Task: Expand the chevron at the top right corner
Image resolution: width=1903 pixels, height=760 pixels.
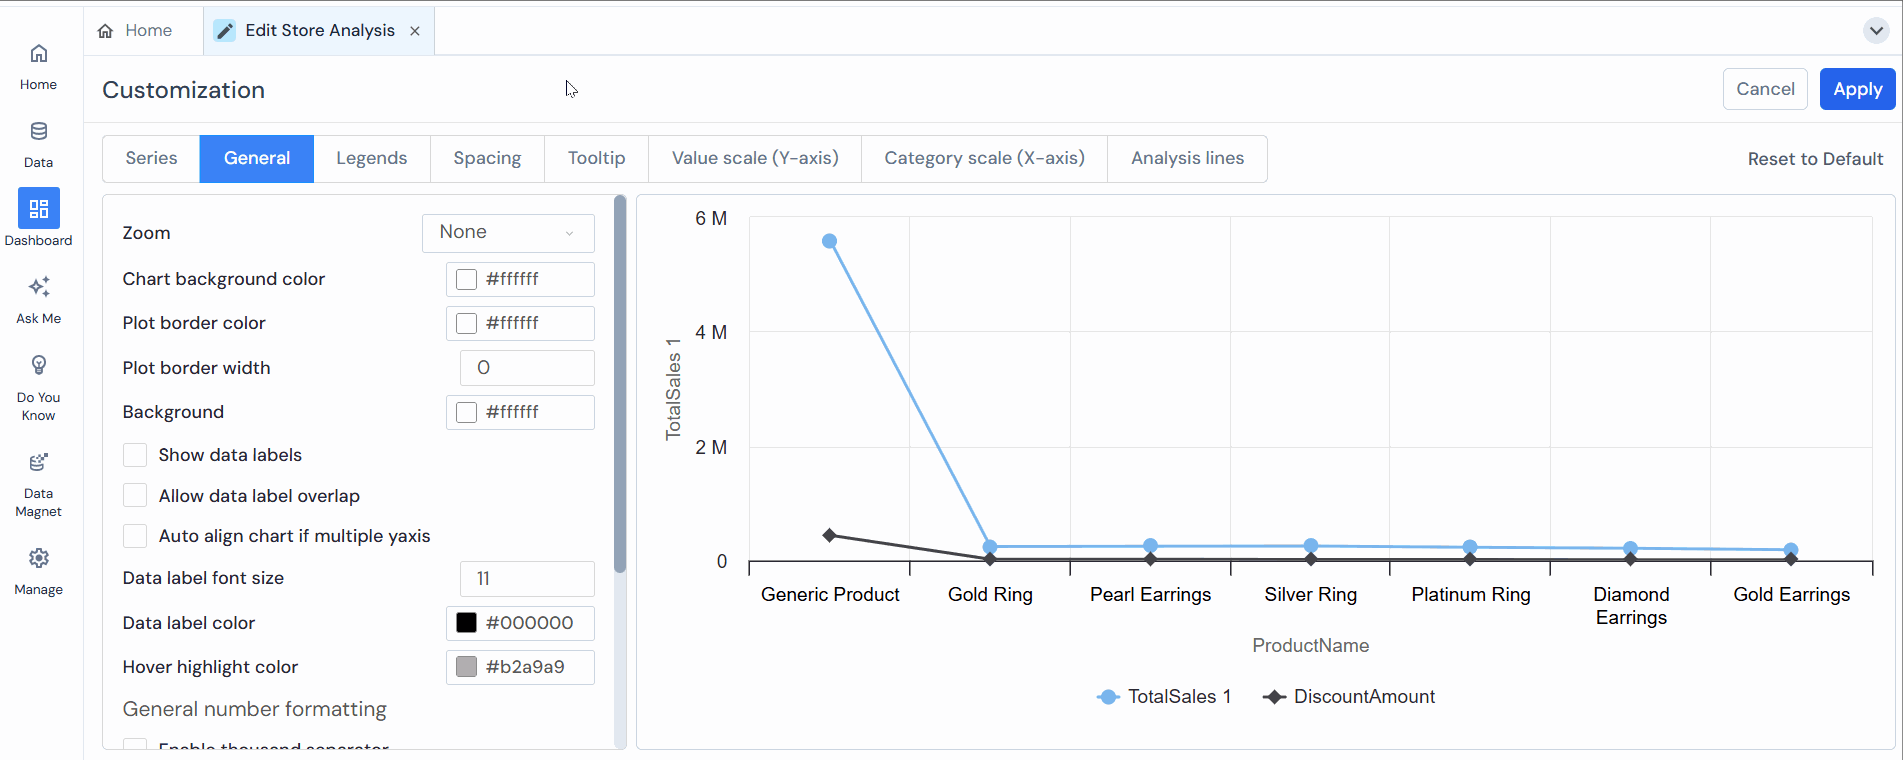Action: point(1875,30)
